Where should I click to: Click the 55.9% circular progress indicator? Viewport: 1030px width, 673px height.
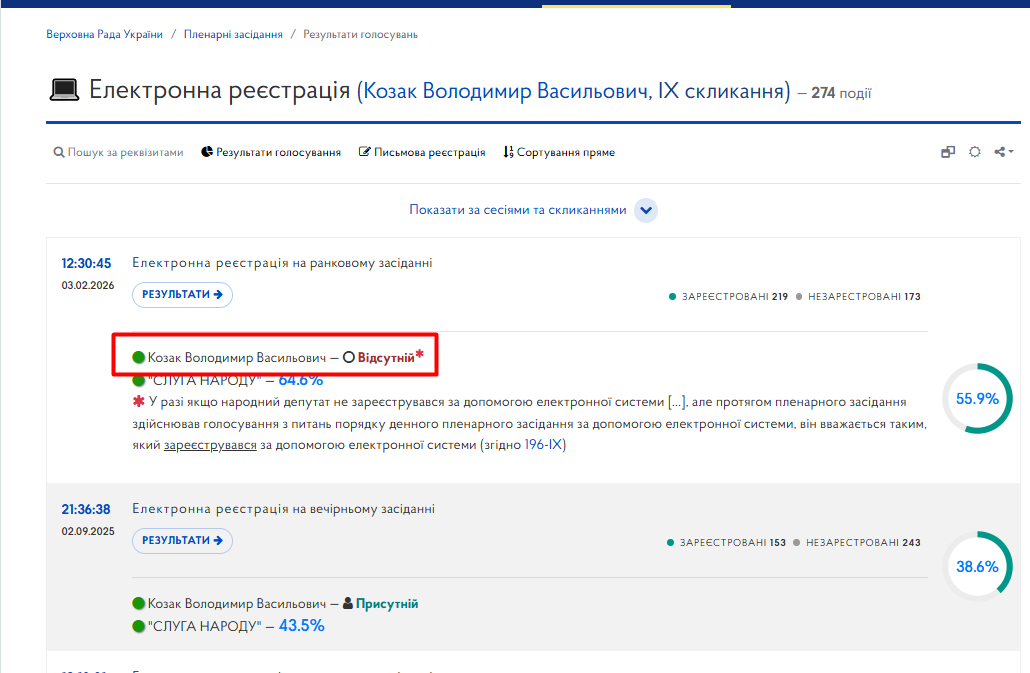coord(977,399)
